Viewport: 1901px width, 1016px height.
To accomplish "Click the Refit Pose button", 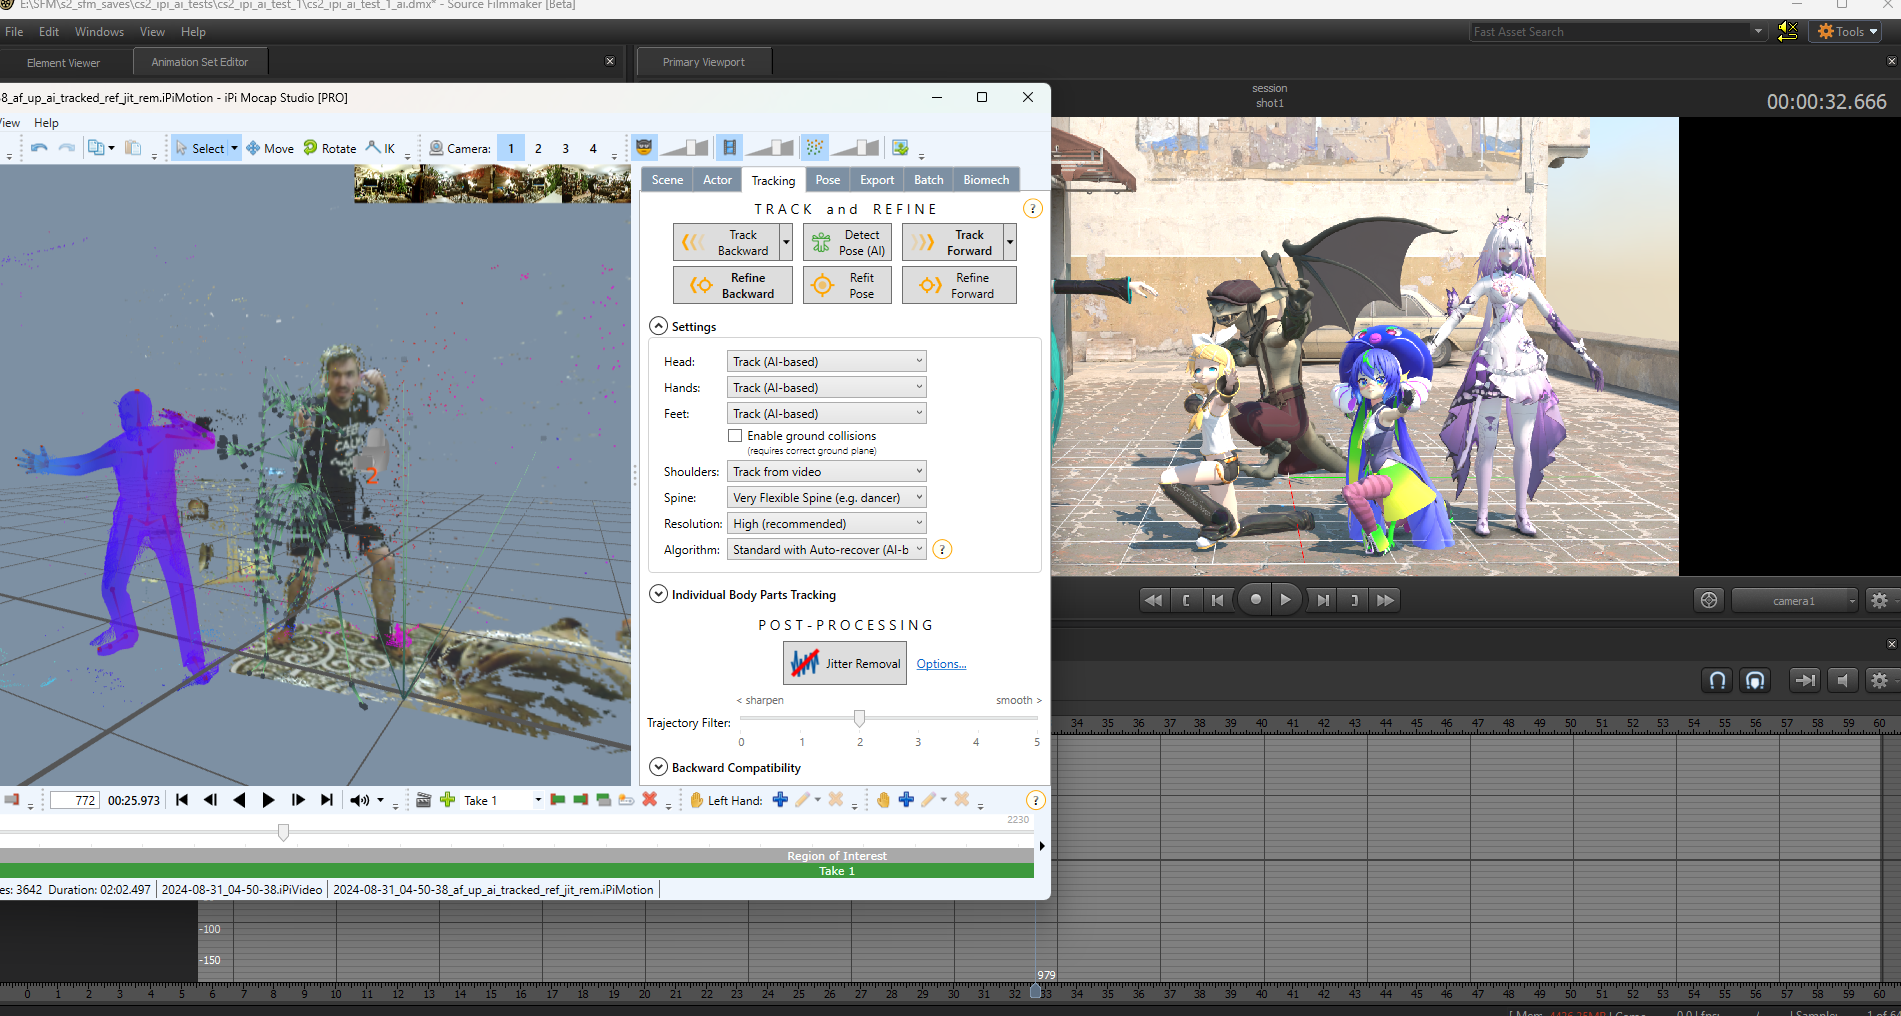I will coord(847,286).
